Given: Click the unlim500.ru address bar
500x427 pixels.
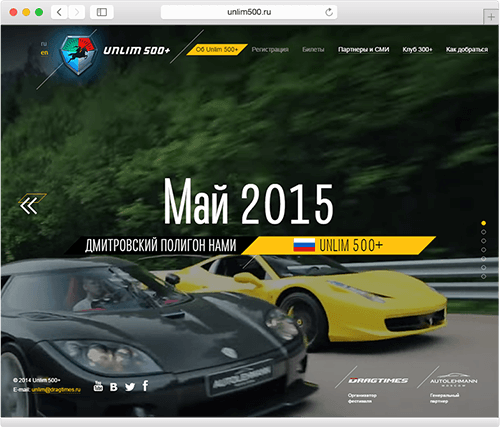Looking at the screenshot, I should point(249,12).
